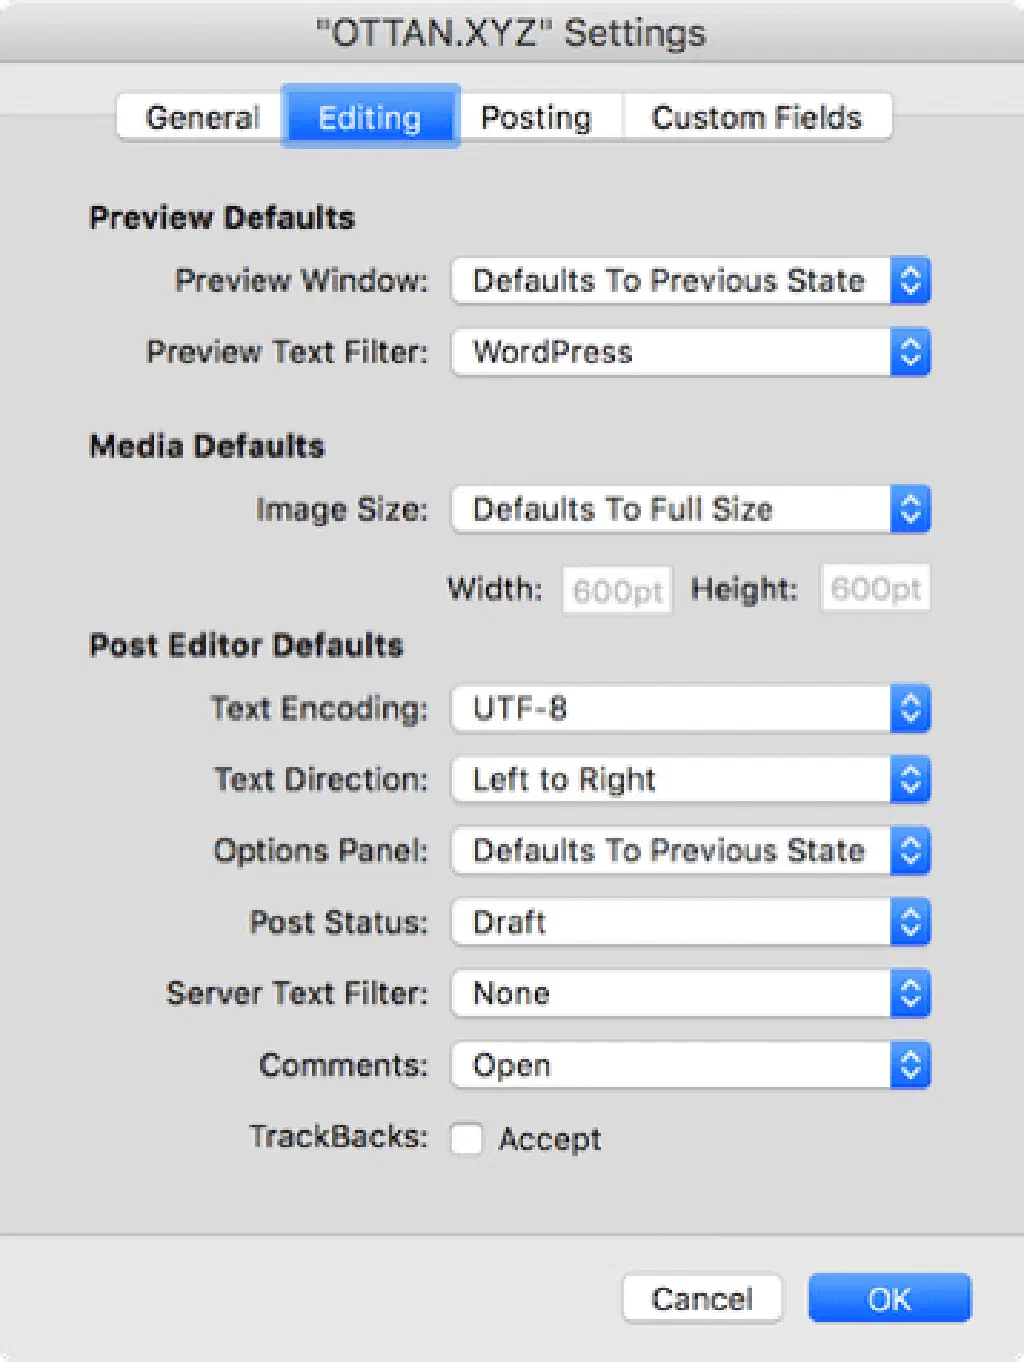Screen dimensions: 1024x1362
Task: Open the Text Encoding dropdown
Action: pyautogui.click(x=690, y=709)
